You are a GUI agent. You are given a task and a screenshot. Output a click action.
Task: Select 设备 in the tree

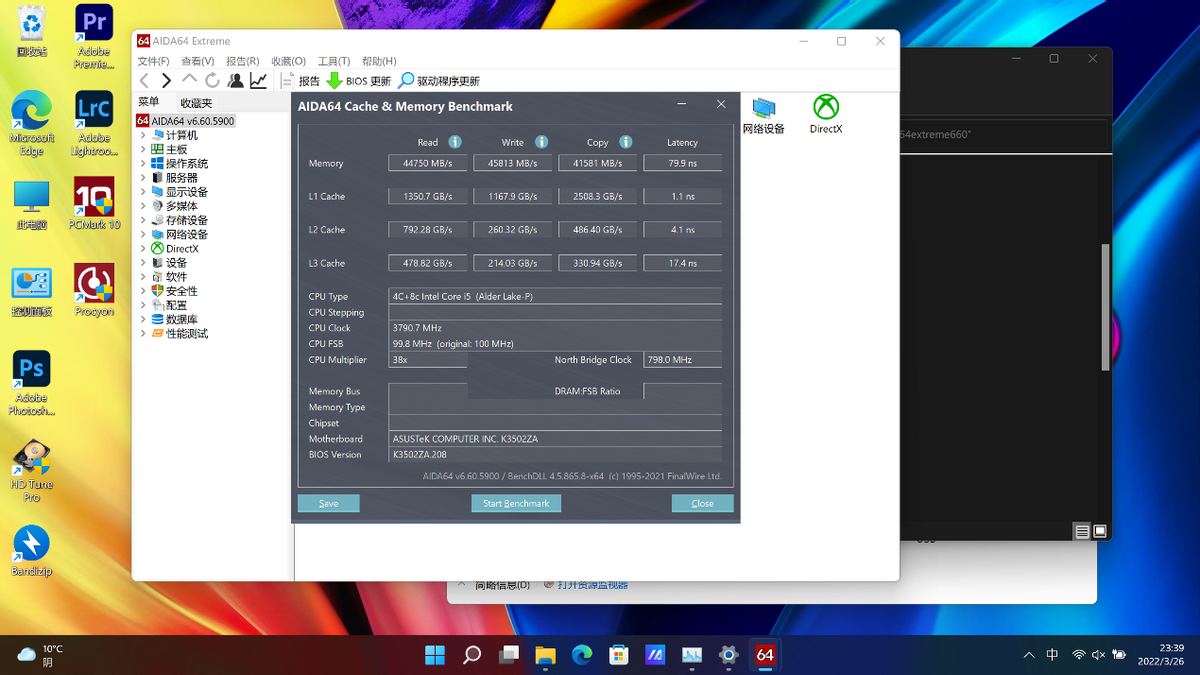click(169, 263)
